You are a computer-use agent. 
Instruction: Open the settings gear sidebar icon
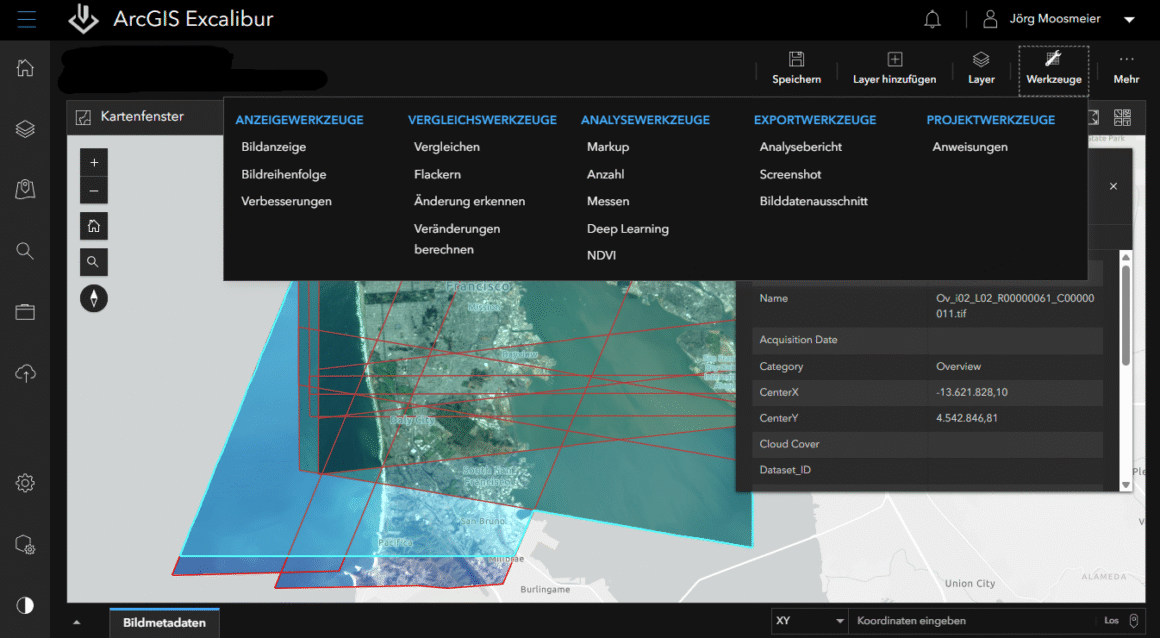click(x=25, y=483)
